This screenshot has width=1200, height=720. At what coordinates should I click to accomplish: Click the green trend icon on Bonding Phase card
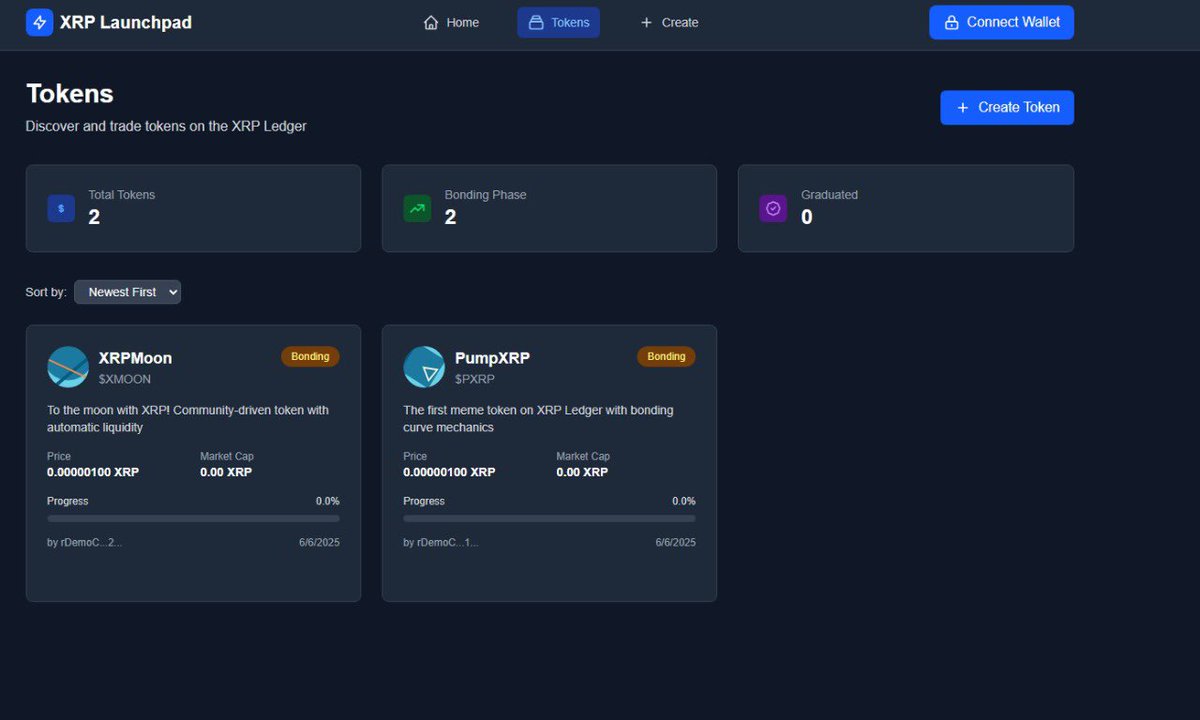coord(417,208)
